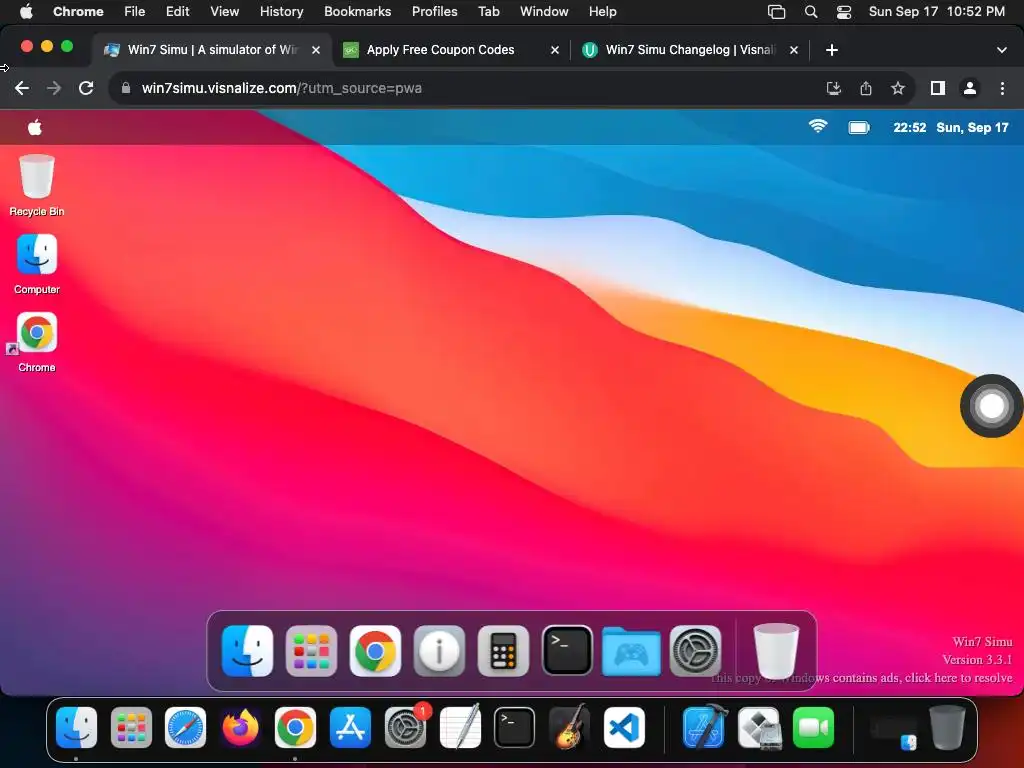Open the View menu
The height and width of the screenshot is (768, 1024).
coord(224,11)
